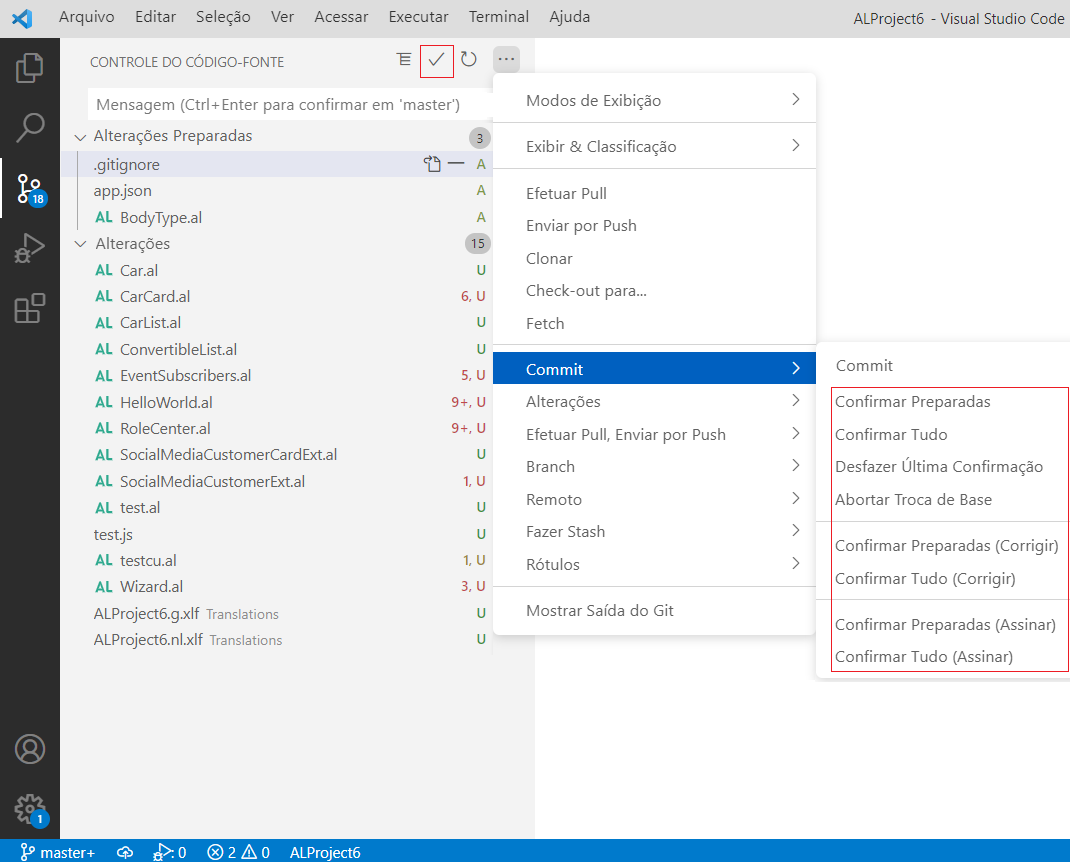Image resolution: width=1070 pixels, height=862 pixels.
Task: Open the Source Control More Actions menu
Action: pyautogui.click(x=506, y=60)
